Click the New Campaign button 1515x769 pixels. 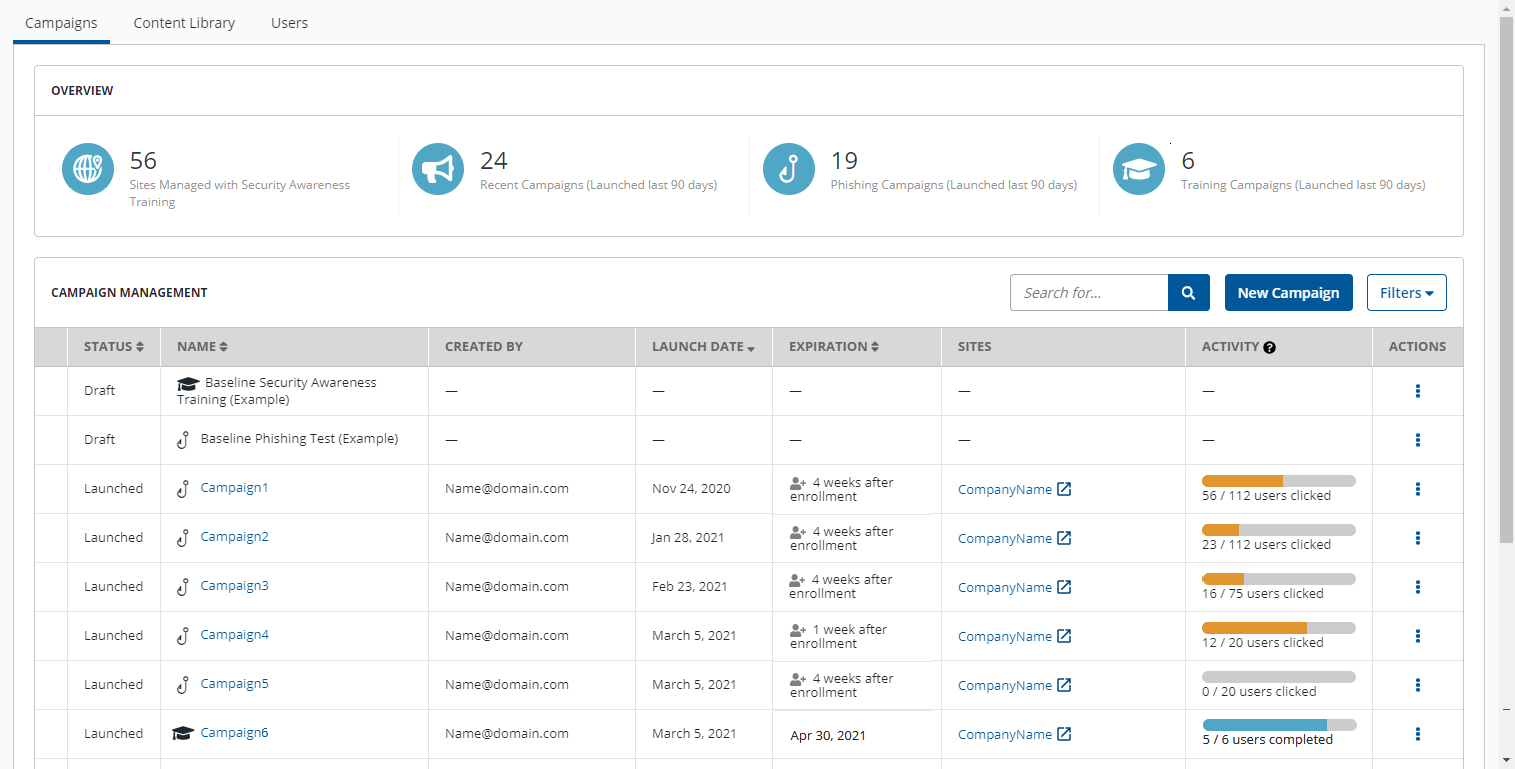click(1288, 293)
